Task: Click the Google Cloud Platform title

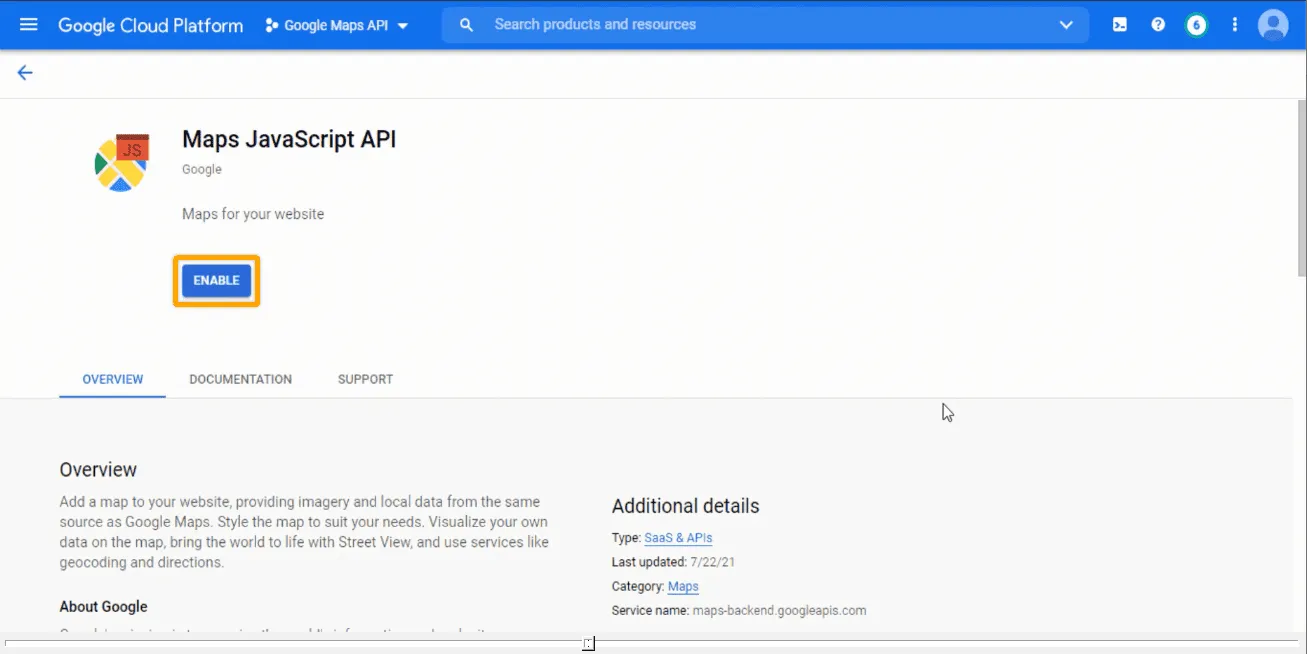Action: point(150,26)
